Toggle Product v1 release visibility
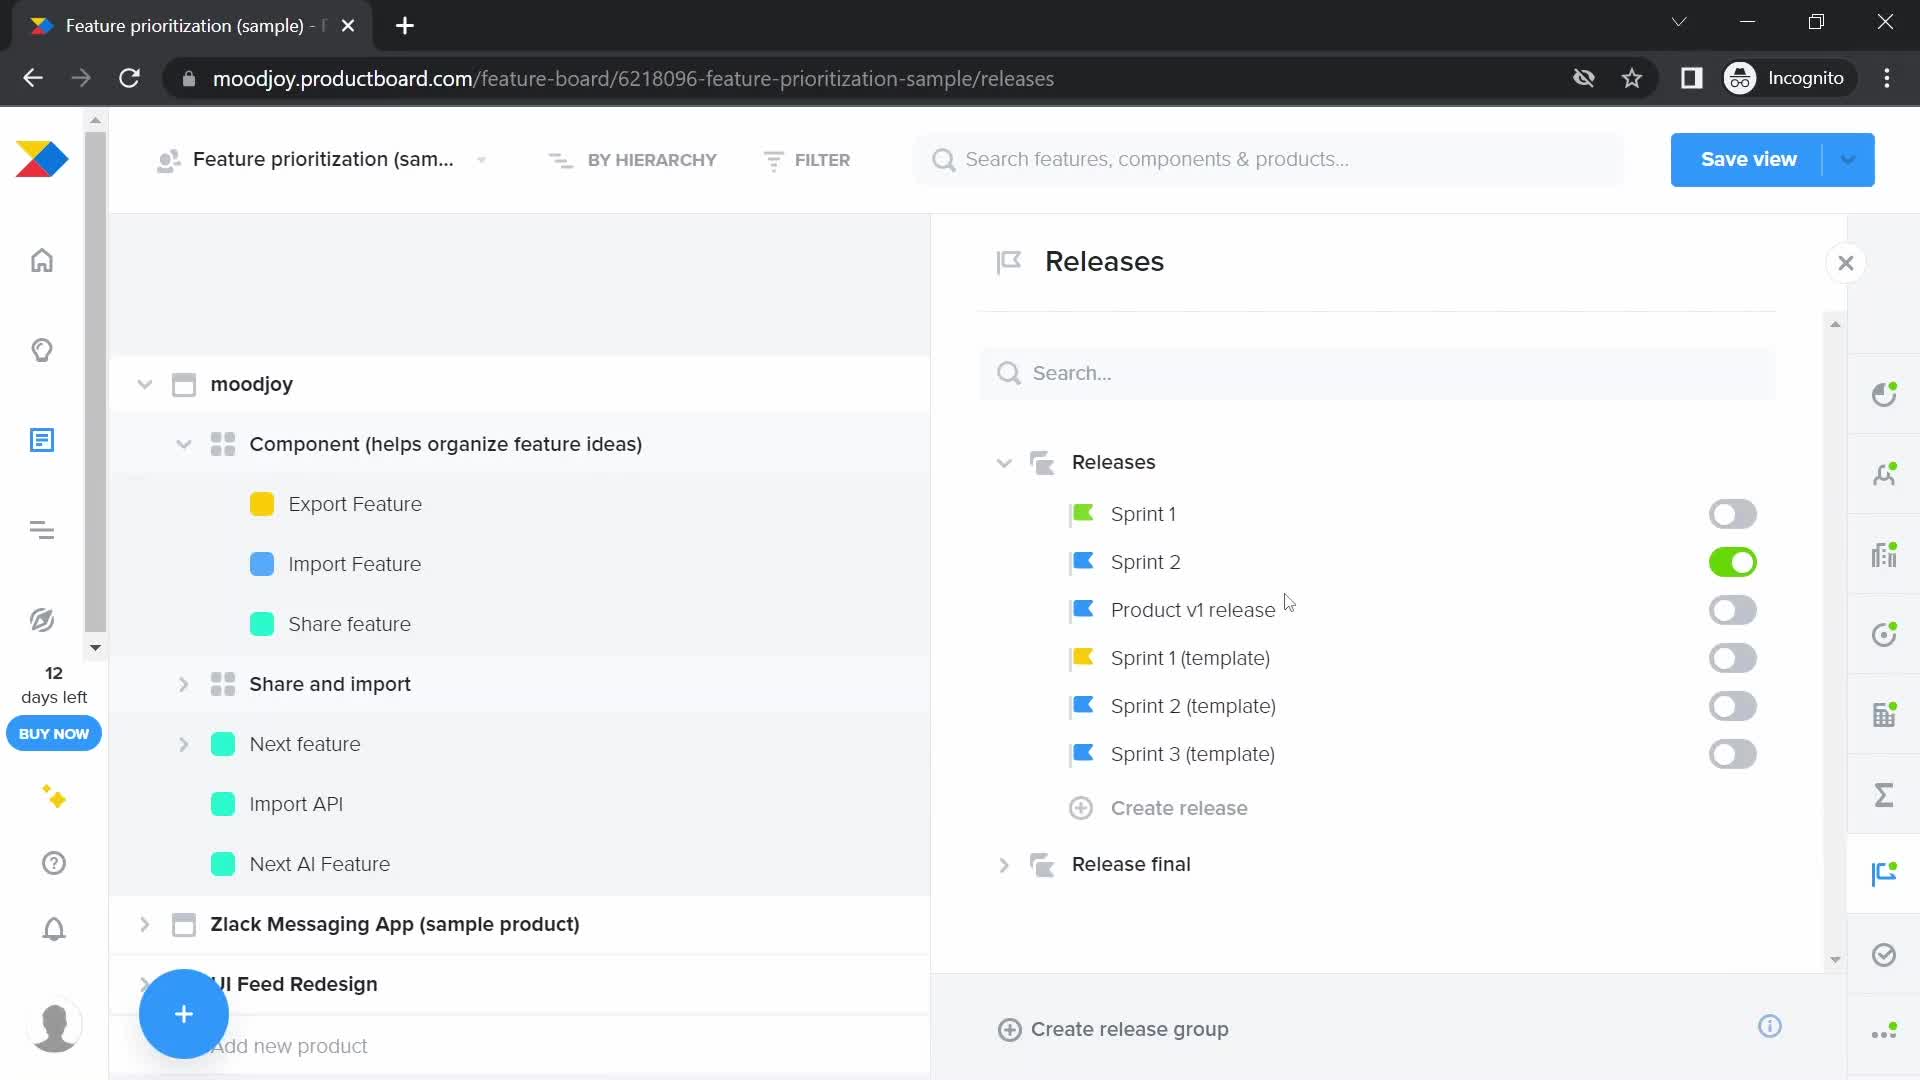1920x1080 pixels. 1733,609
